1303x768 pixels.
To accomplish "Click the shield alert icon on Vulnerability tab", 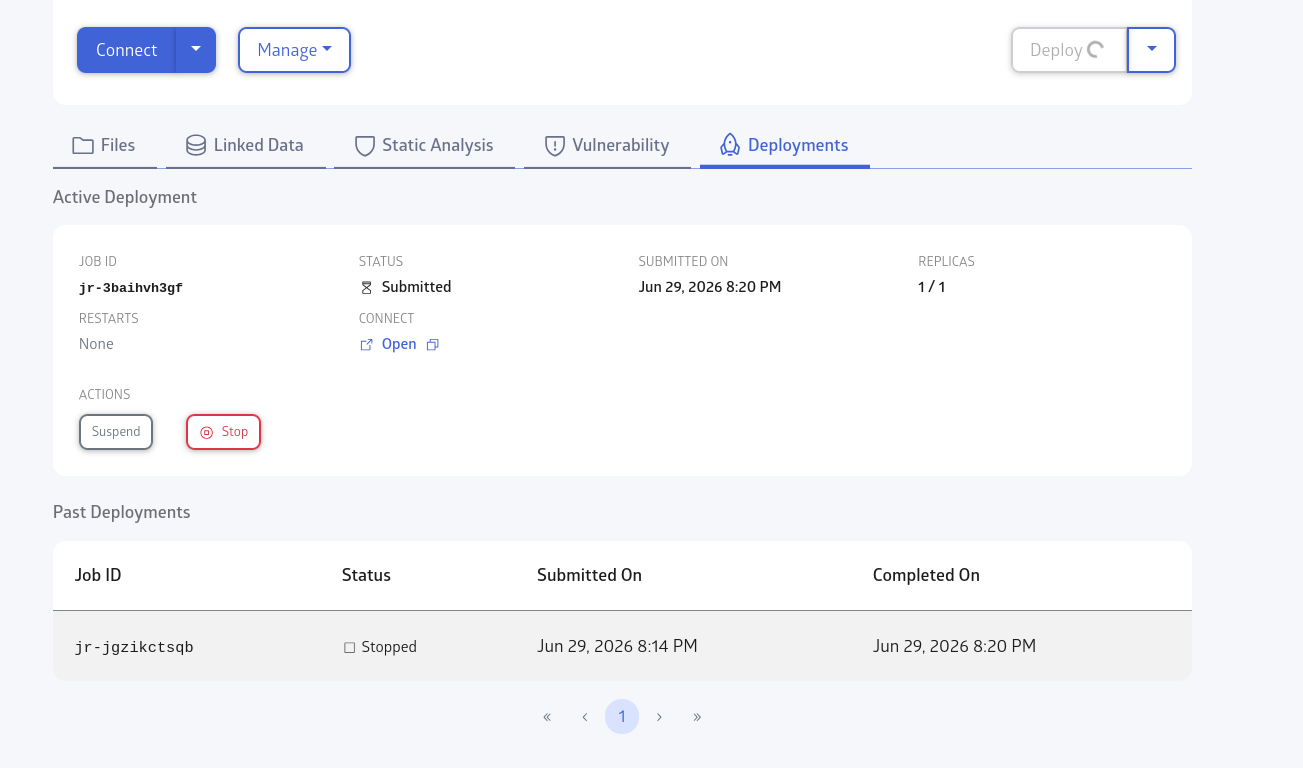I will point(555,146).
